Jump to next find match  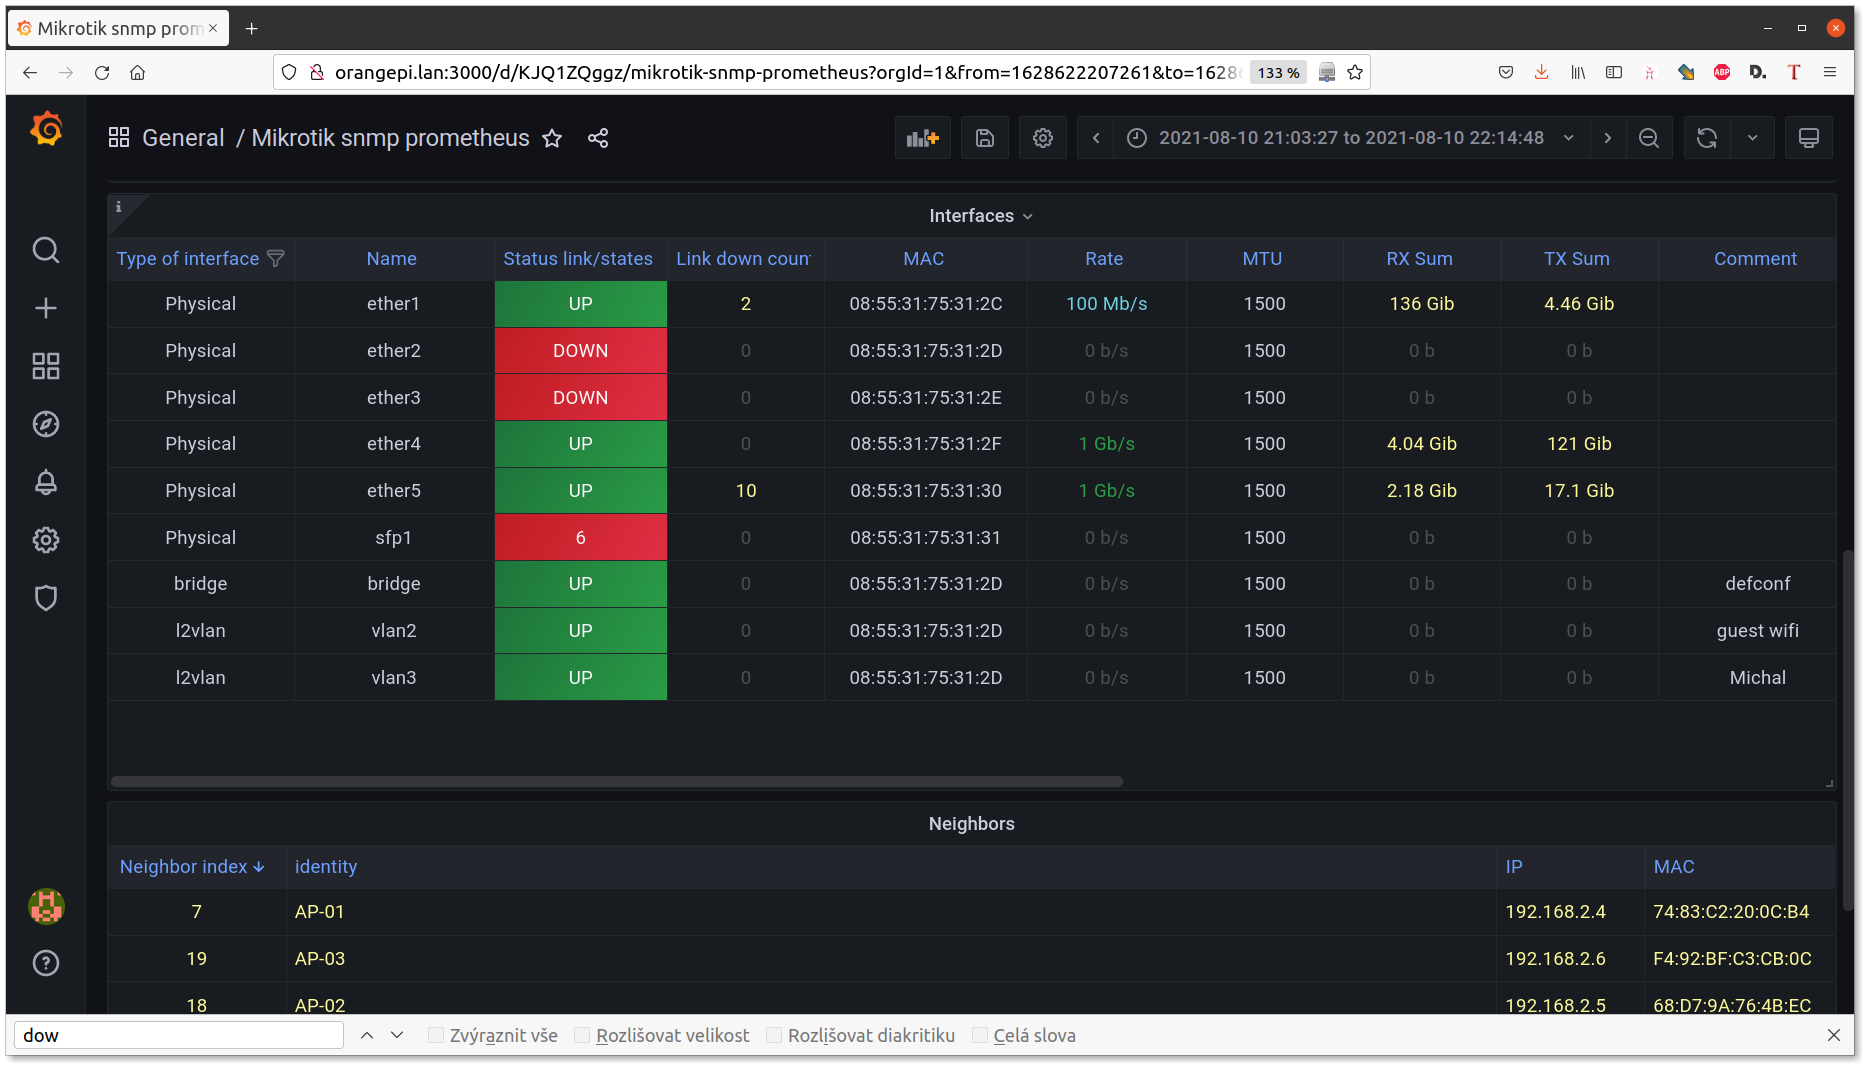click(397, 1035)
